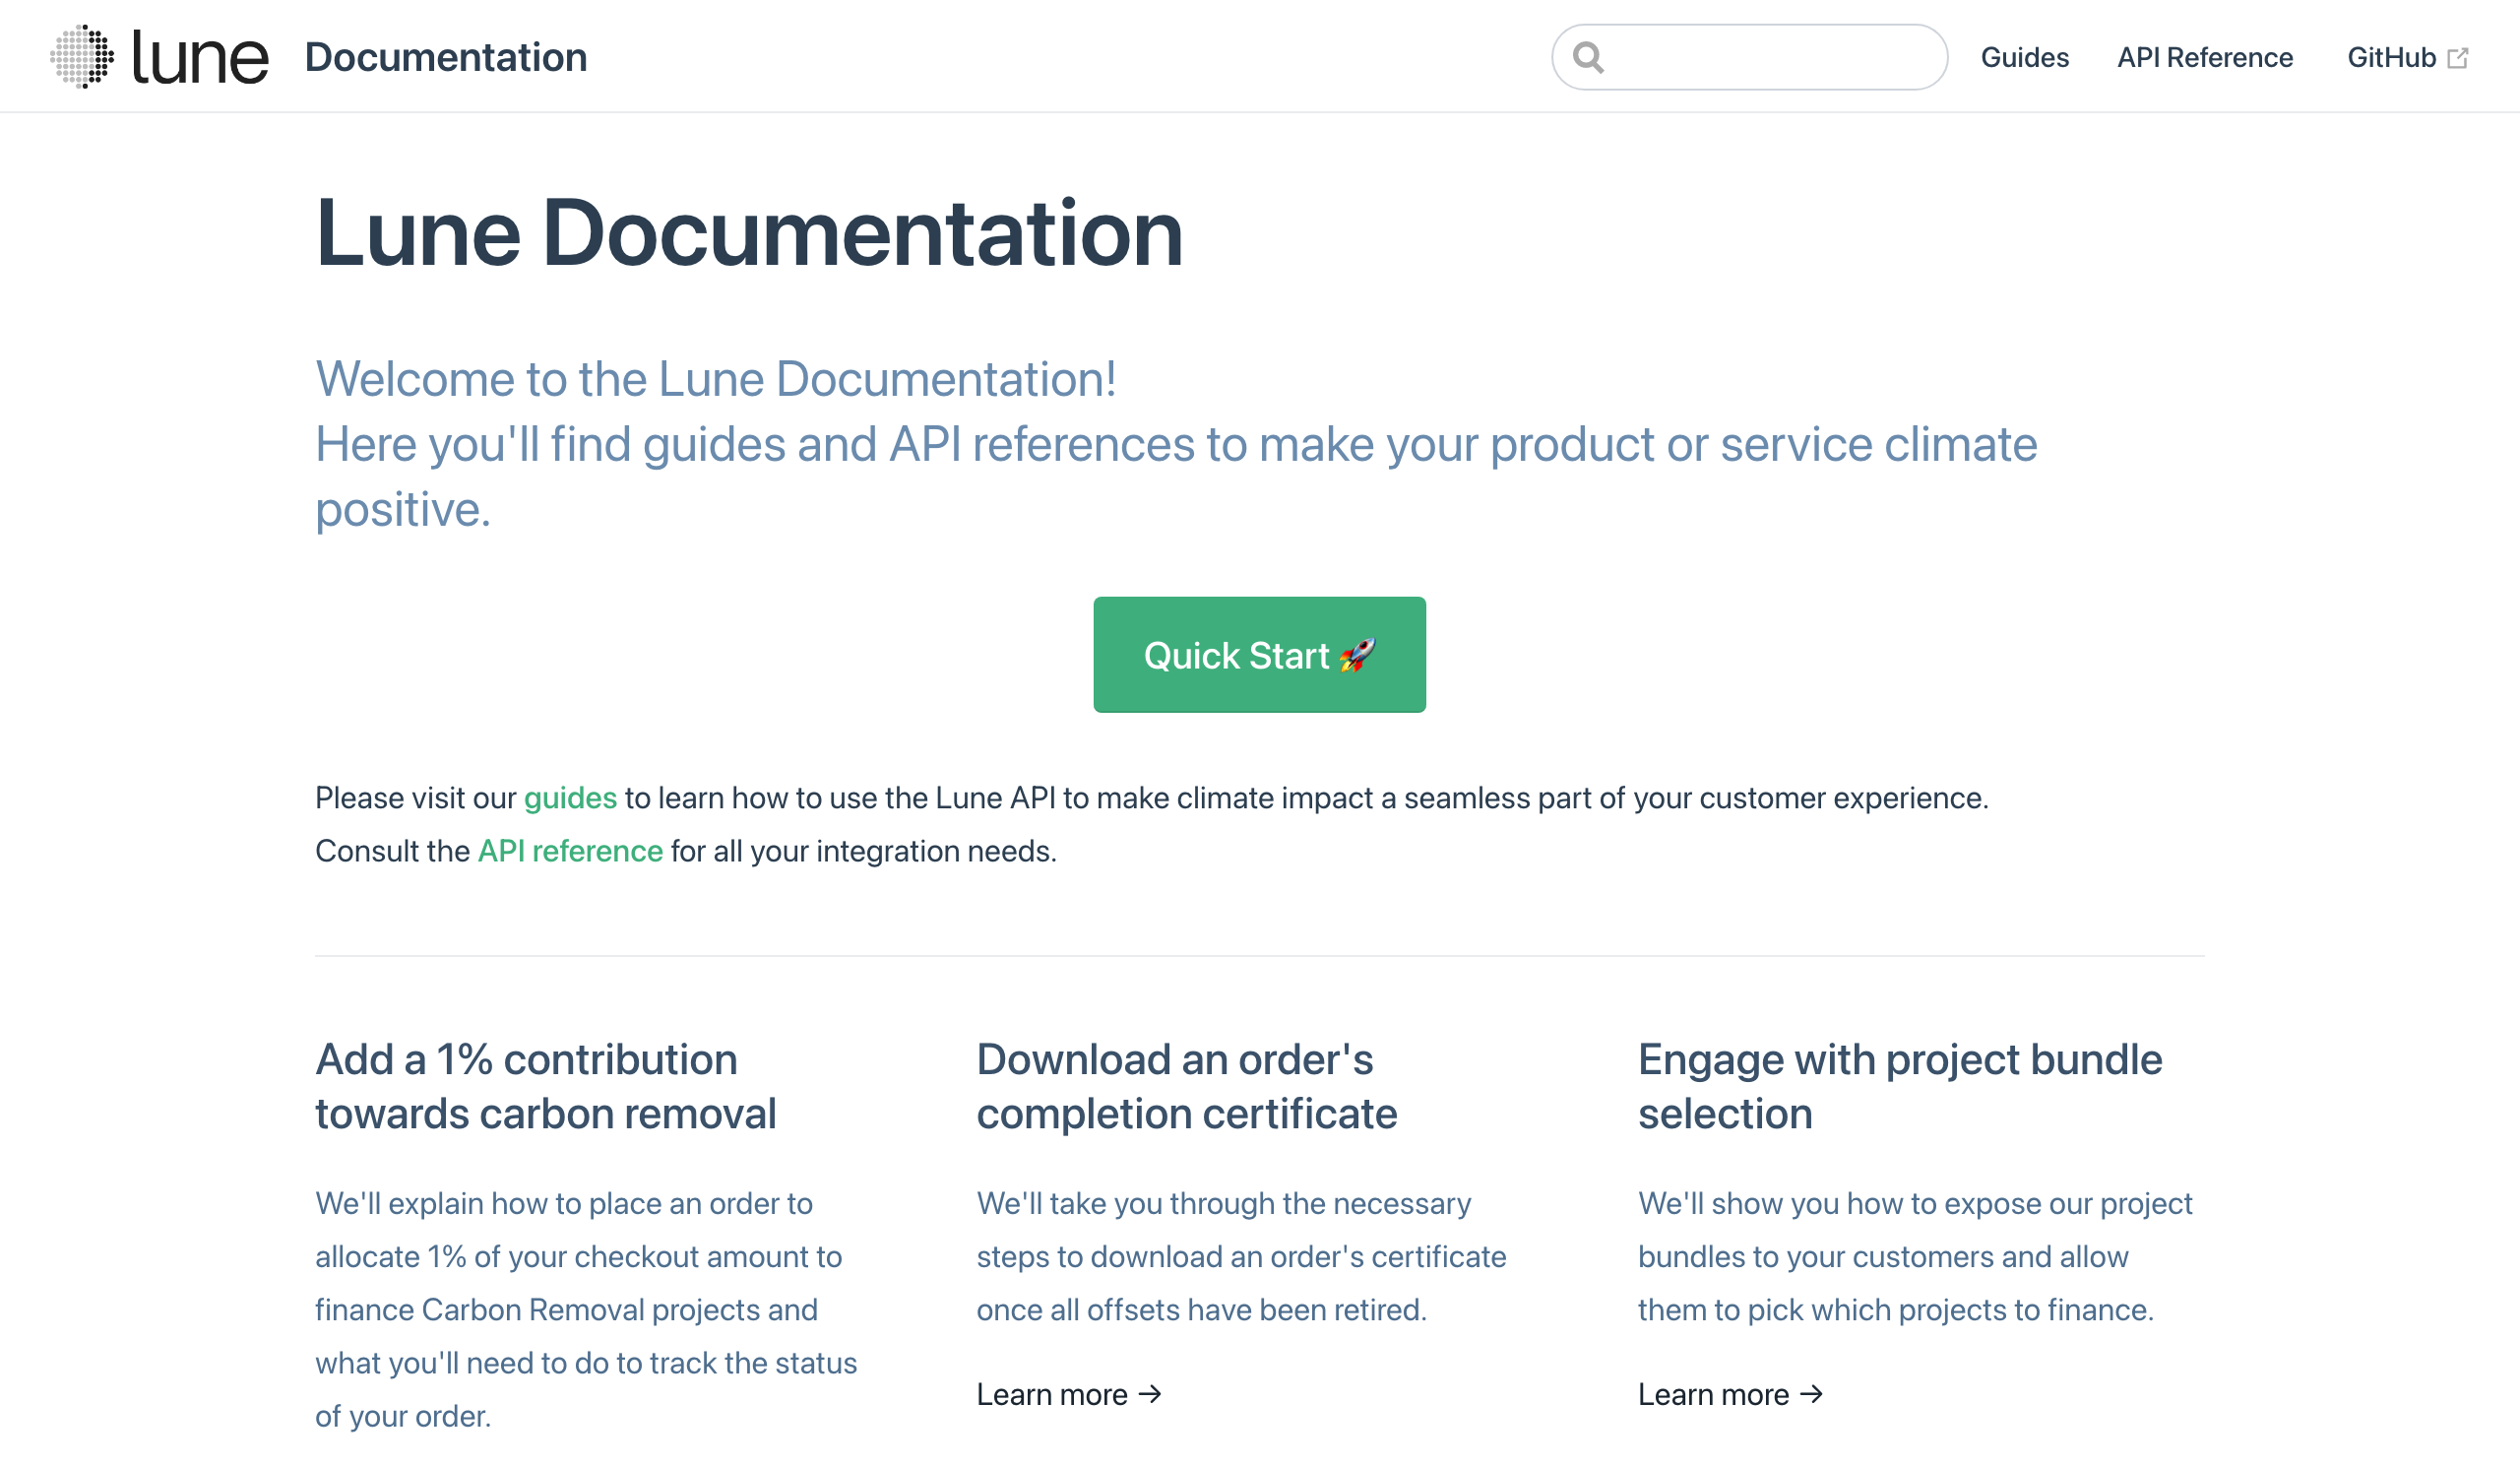Click heading Engage with project bundle selection
The image size is (2520, 1467).
1900,1087
